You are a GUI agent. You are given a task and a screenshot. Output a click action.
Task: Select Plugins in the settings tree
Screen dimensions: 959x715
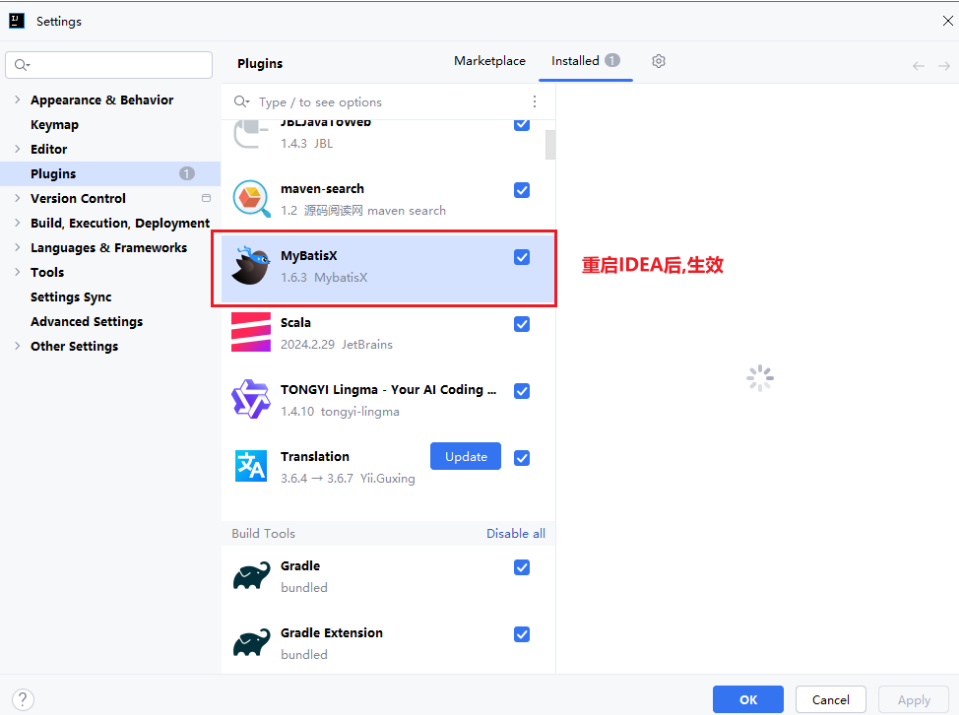110,174
